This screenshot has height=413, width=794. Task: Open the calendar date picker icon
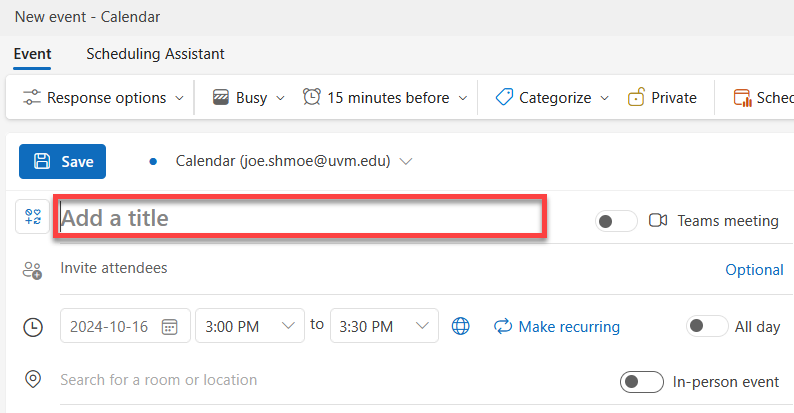point(169,327)
